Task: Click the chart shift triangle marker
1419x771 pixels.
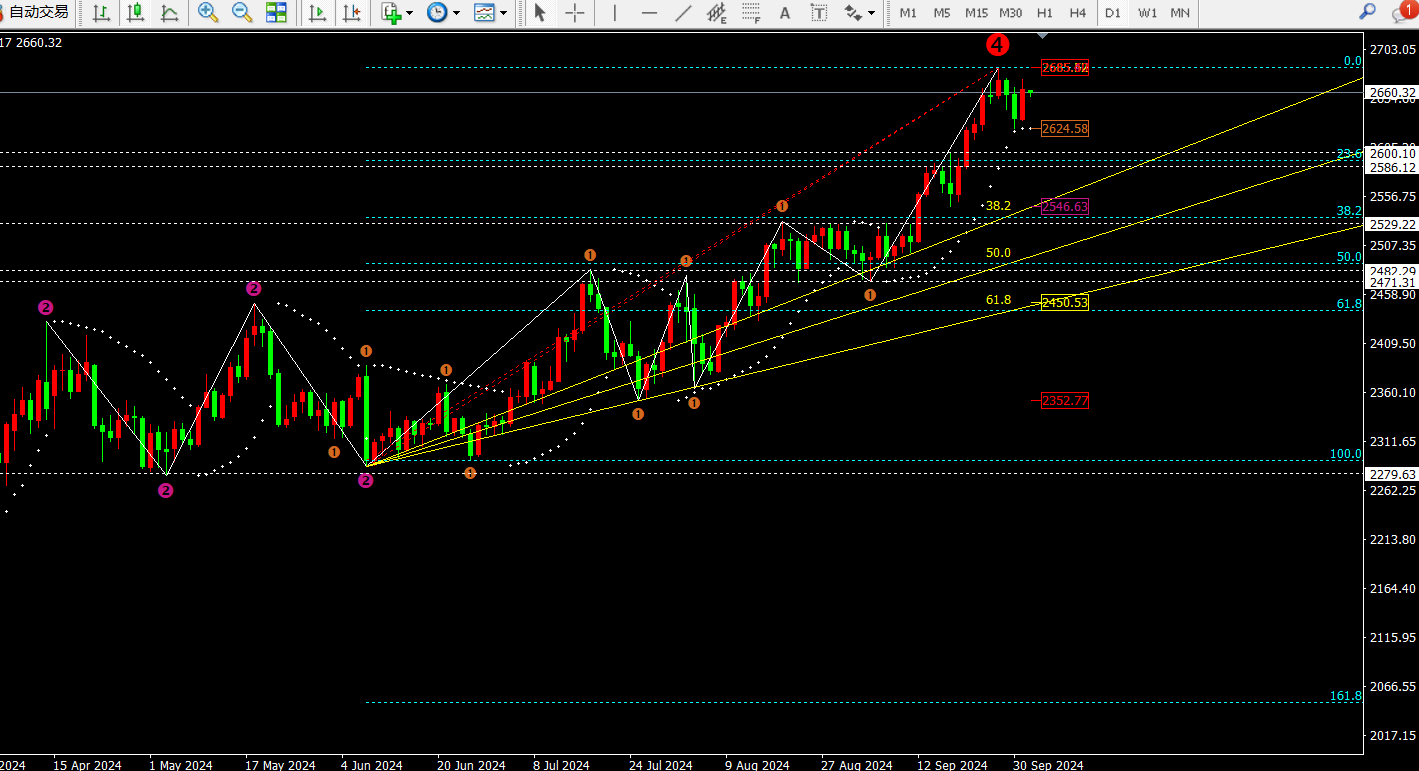Action: [1043, 35]
